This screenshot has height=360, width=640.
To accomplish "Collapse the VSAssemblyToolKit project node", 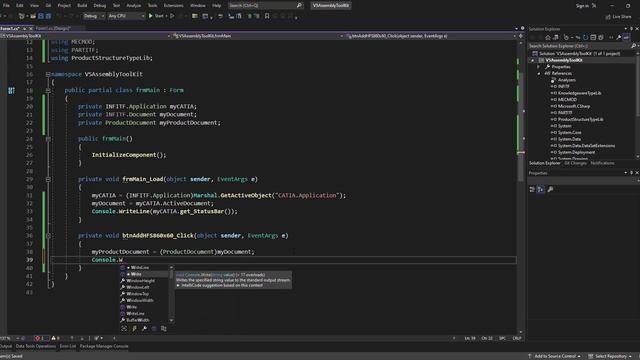I will tap(532, 60).
